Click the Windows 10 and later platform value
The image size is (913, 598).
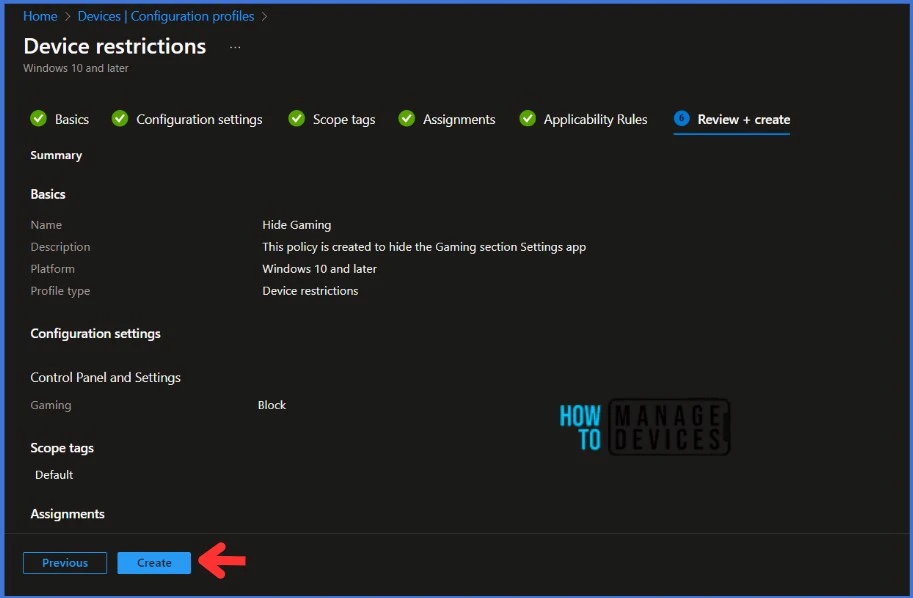[x=319, y=269]
